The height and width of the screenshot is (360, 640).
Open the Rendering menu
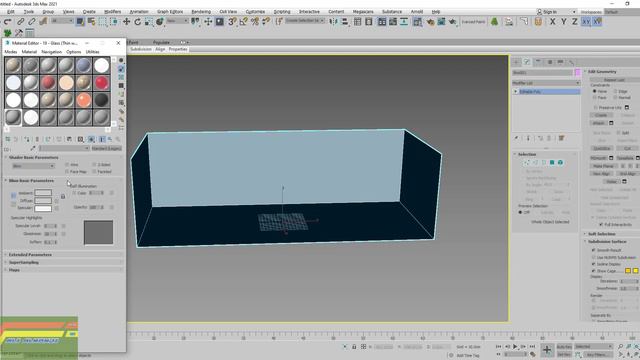tap(201, 11)
